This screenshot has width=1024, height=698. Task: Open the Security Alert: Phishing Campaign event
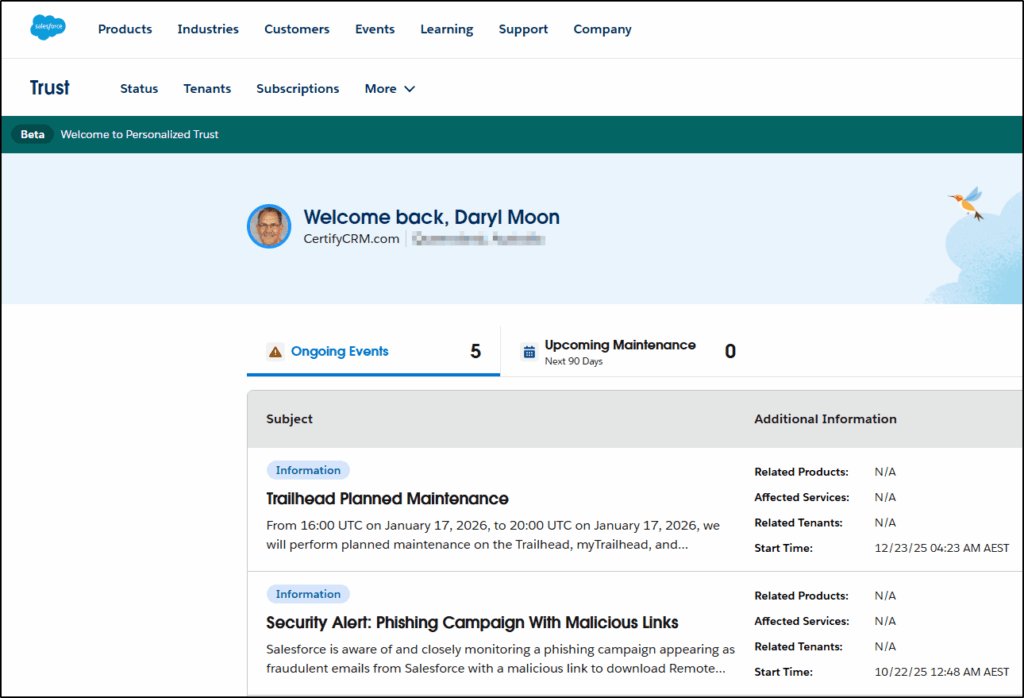pos(470,622)
